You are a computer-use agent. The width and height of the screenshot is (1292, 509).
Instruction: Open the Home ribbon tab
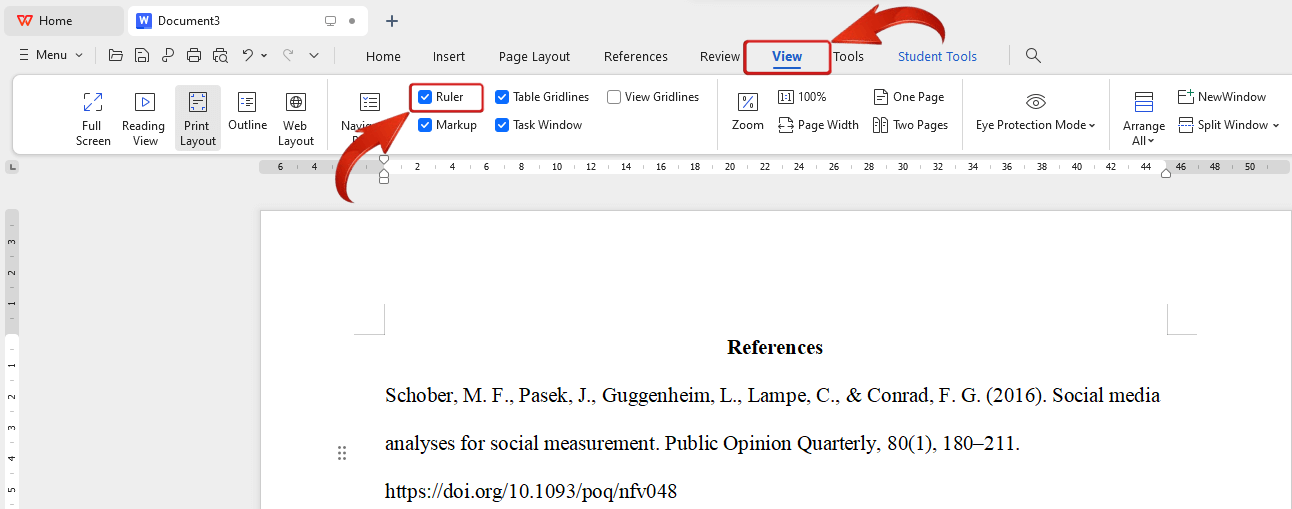pyautogui.click(x=383, y=56)
